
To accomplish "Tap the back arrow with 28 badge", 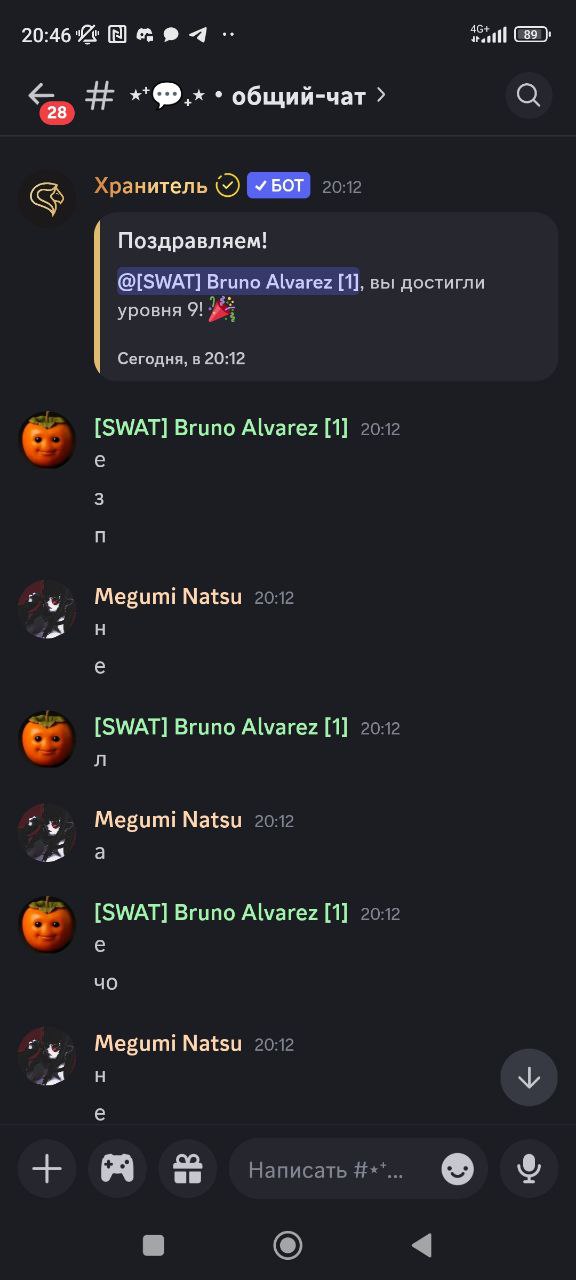I will 45,99.
